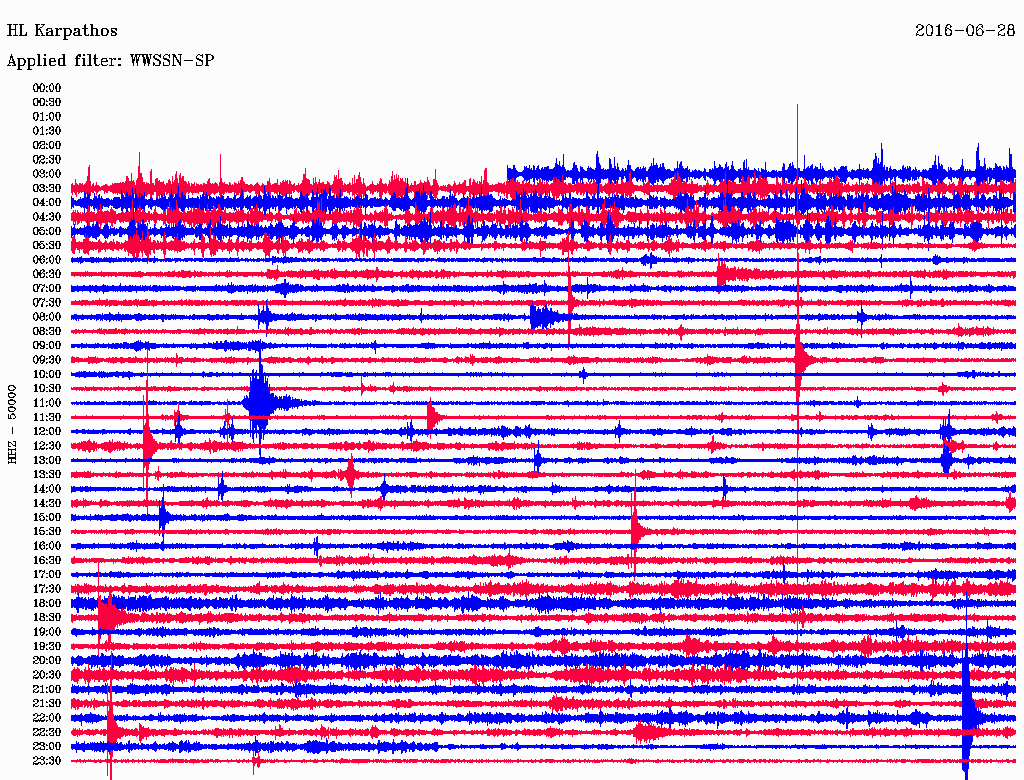Click the date label 2016-06-28

(x=965, y=31)
